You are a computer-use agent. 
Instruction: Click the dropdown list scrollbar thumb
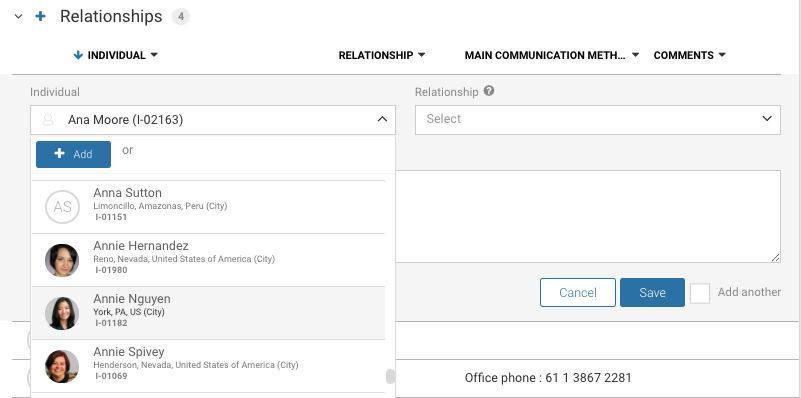(x=390, y=376)
